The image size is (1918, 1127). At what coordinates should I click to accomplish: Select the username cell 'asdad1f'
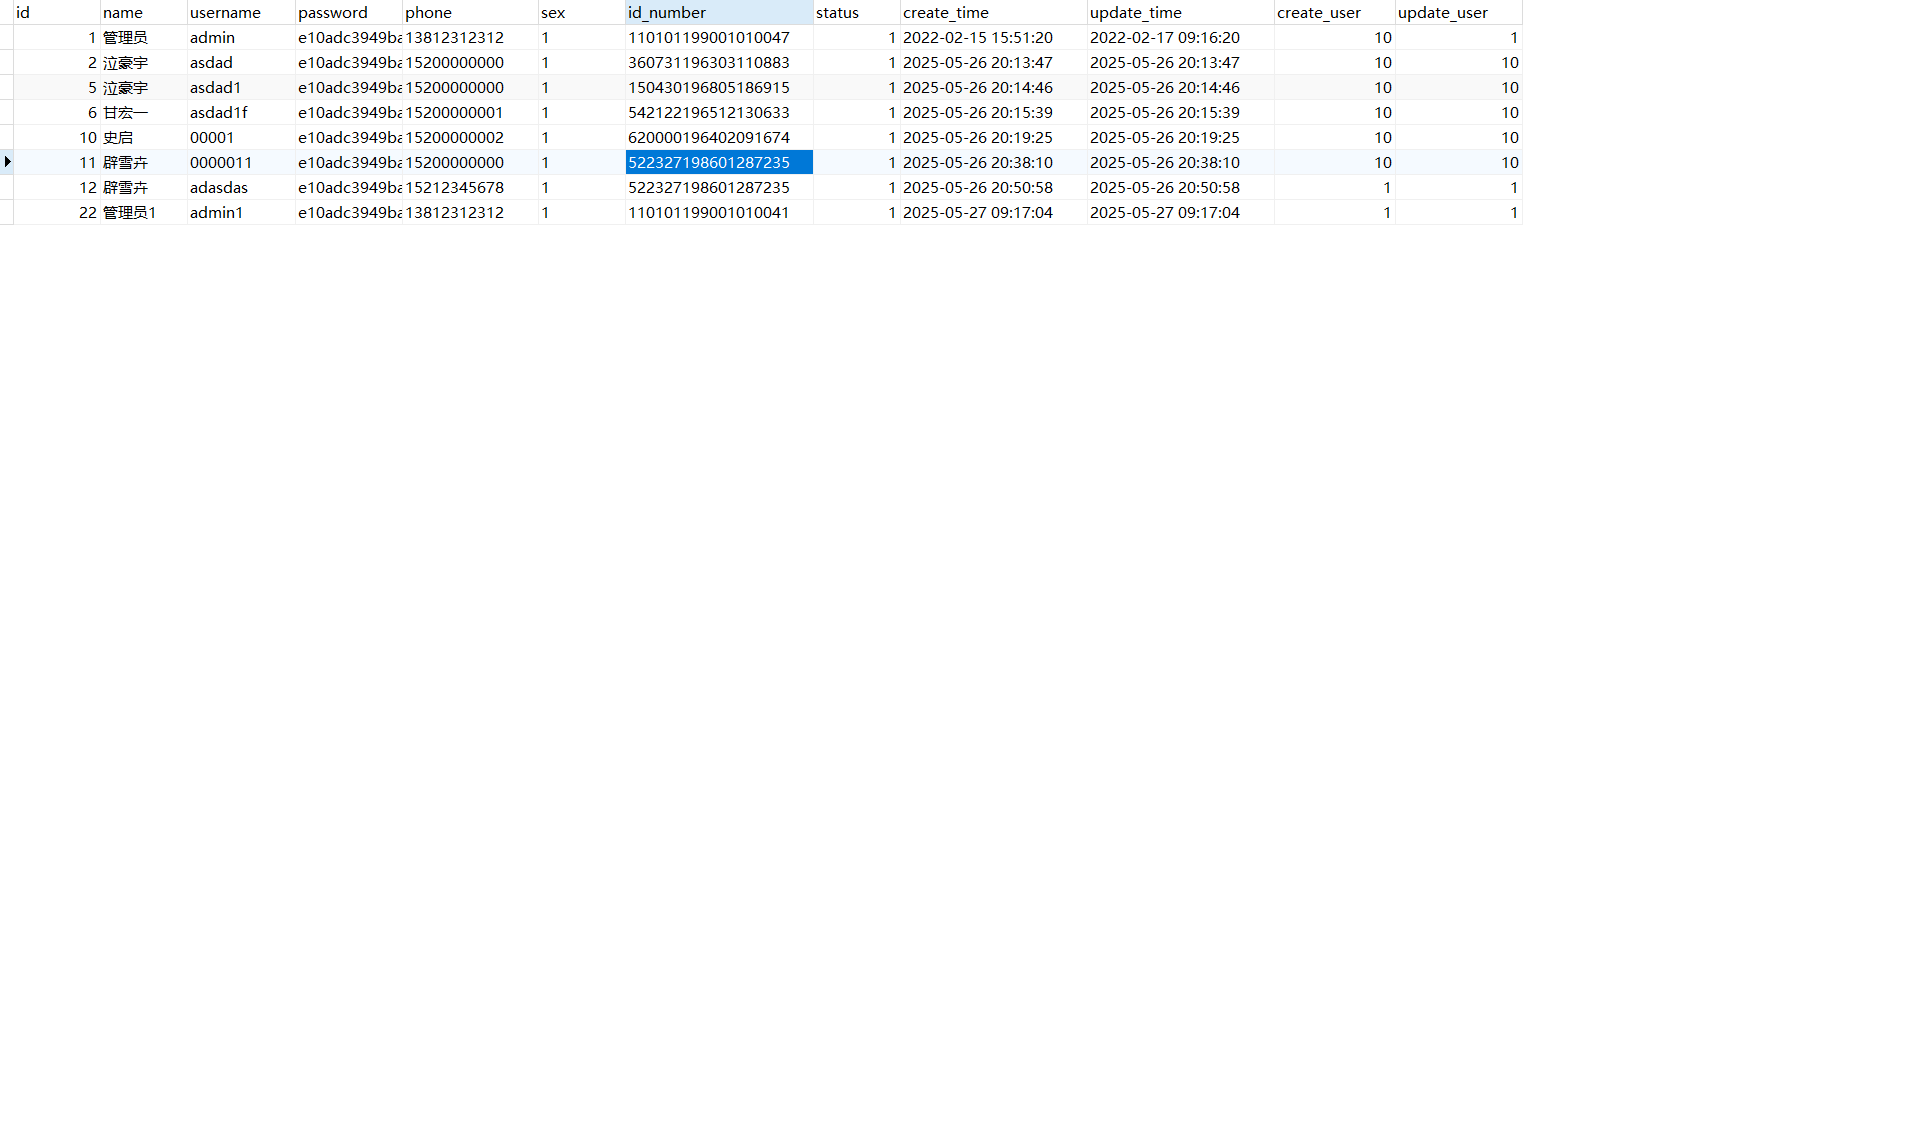tap(219, 113)
